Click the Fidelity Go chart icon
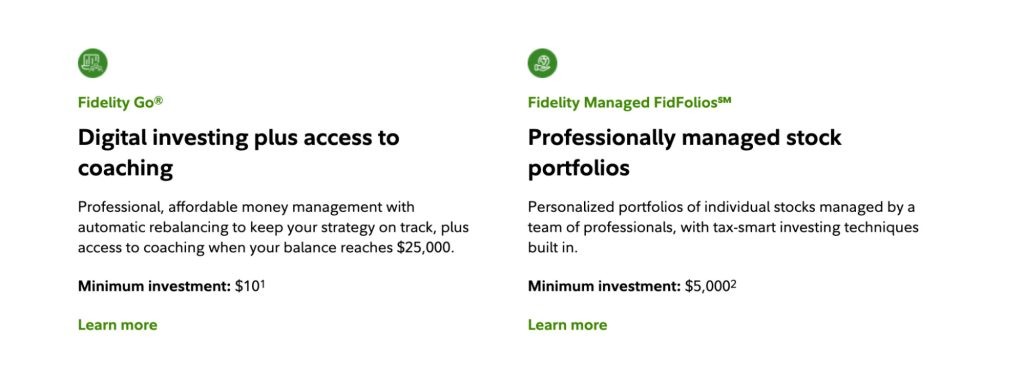The width and height of the screenshot is (1024, 388). [x=93, y=63]
